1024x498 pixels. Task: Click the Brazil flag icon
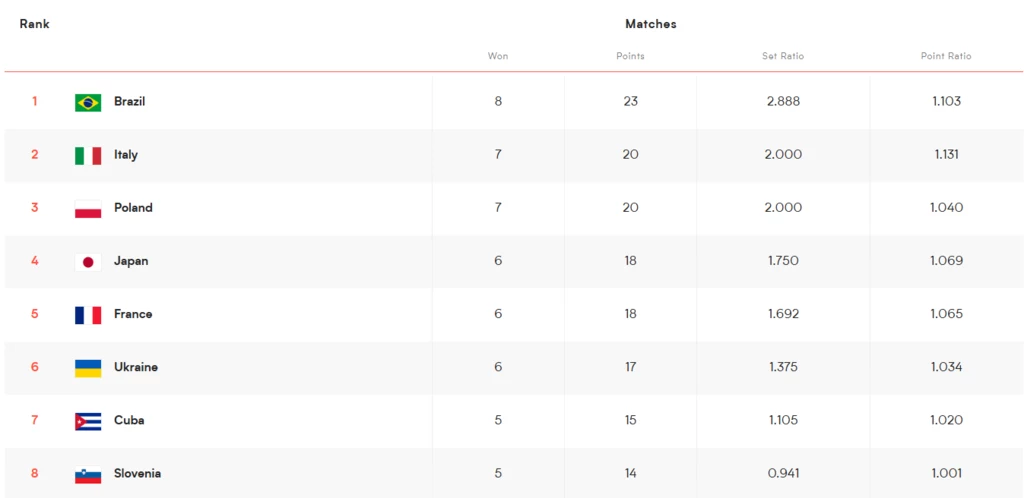[x=88, y=102]
